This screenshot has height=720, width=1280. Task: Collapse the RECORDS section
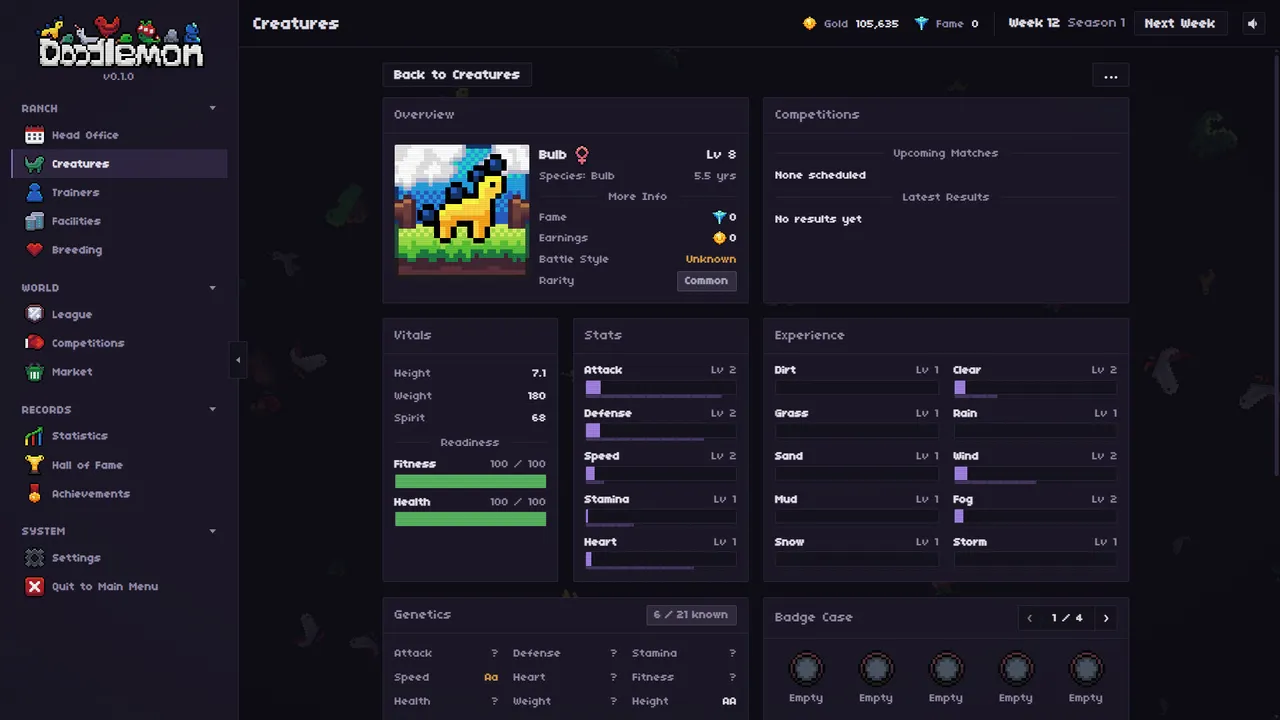pos(212,410)
